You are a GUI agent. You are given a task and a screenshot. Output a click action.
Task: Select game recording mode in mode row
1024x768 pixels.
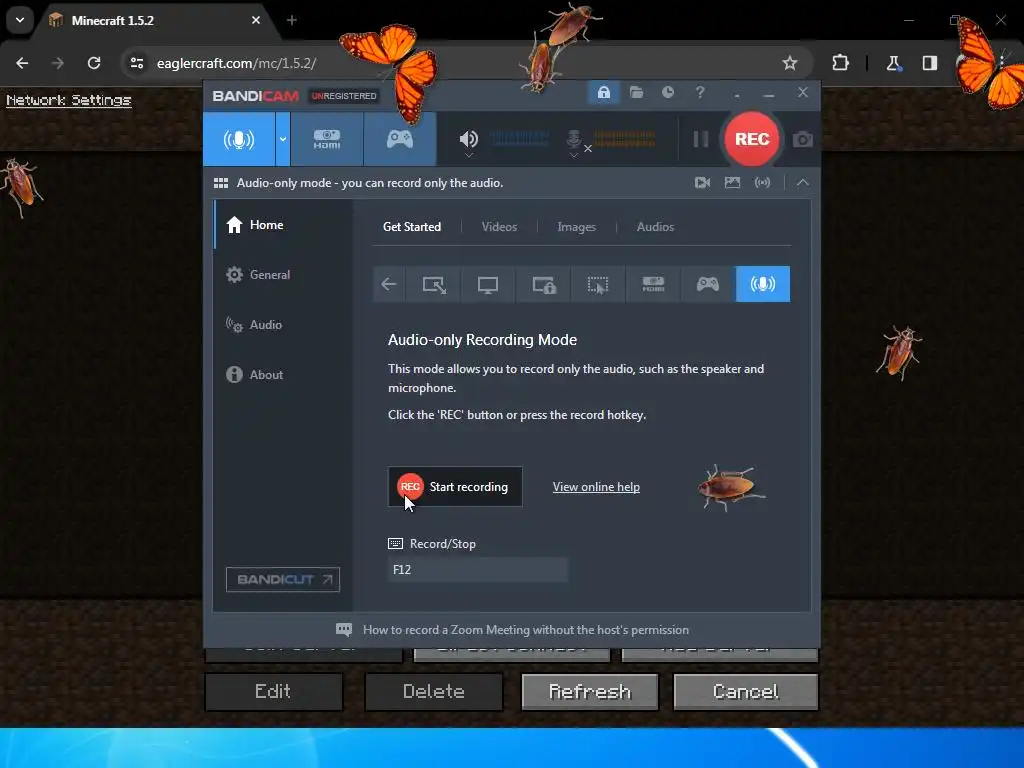[708, 284]
